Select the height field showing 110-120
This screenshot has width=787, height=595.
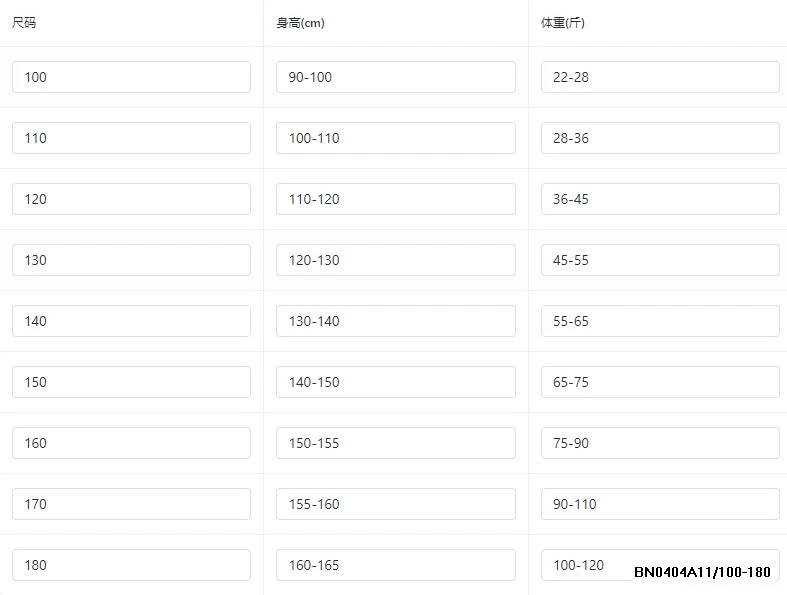tap(396, 199)
